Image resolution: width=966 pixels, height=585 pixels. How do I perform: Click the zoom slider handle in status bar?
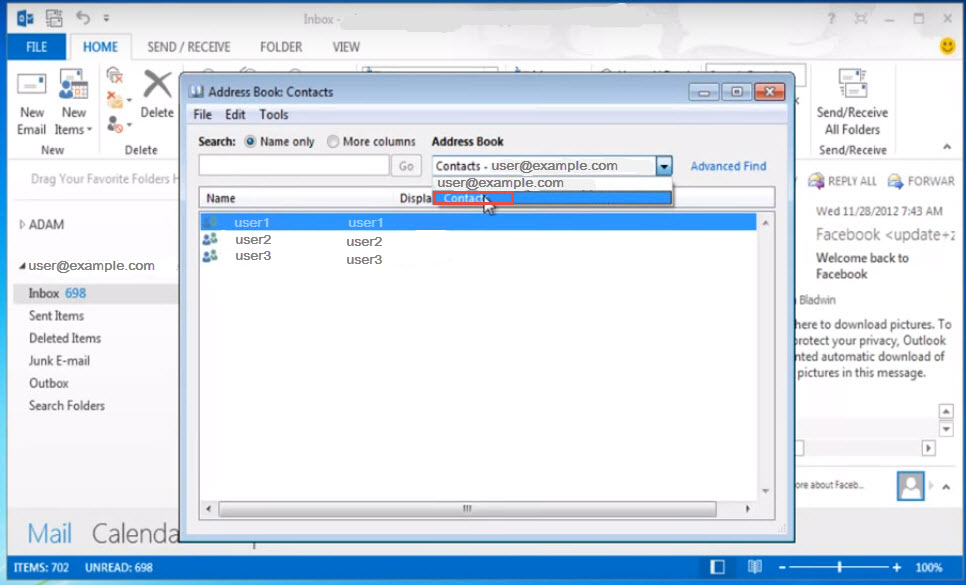[839, 567]
